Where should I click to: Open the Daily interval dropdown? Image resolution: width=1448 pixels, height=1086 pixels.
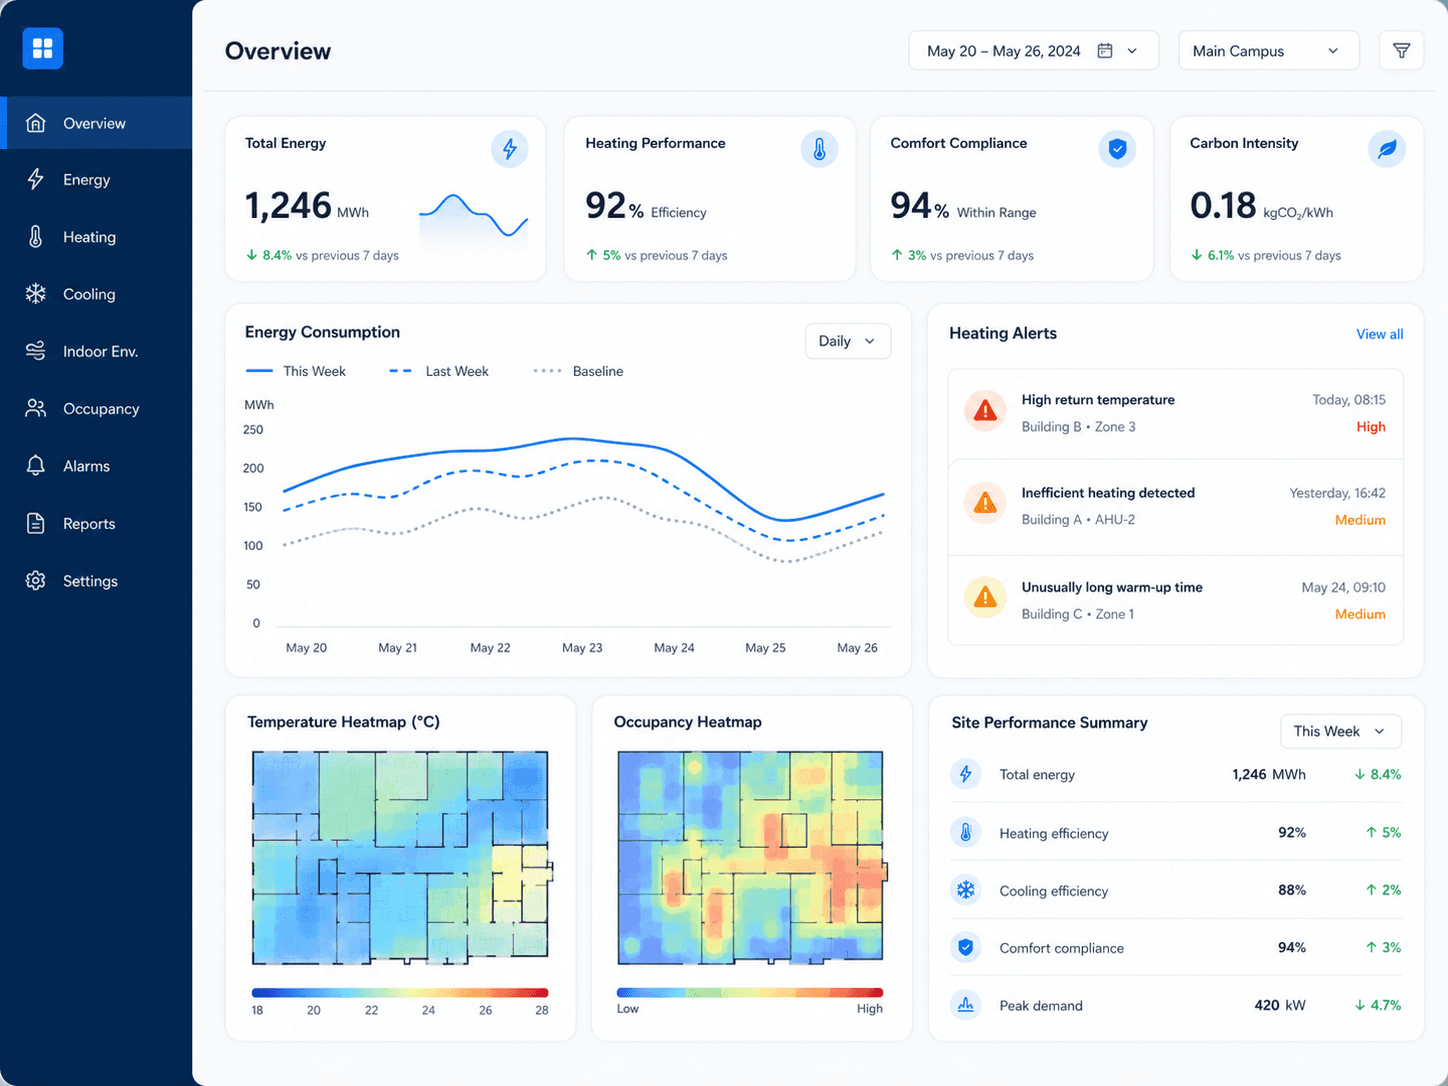pyautogui.click(x=847, y=341)
